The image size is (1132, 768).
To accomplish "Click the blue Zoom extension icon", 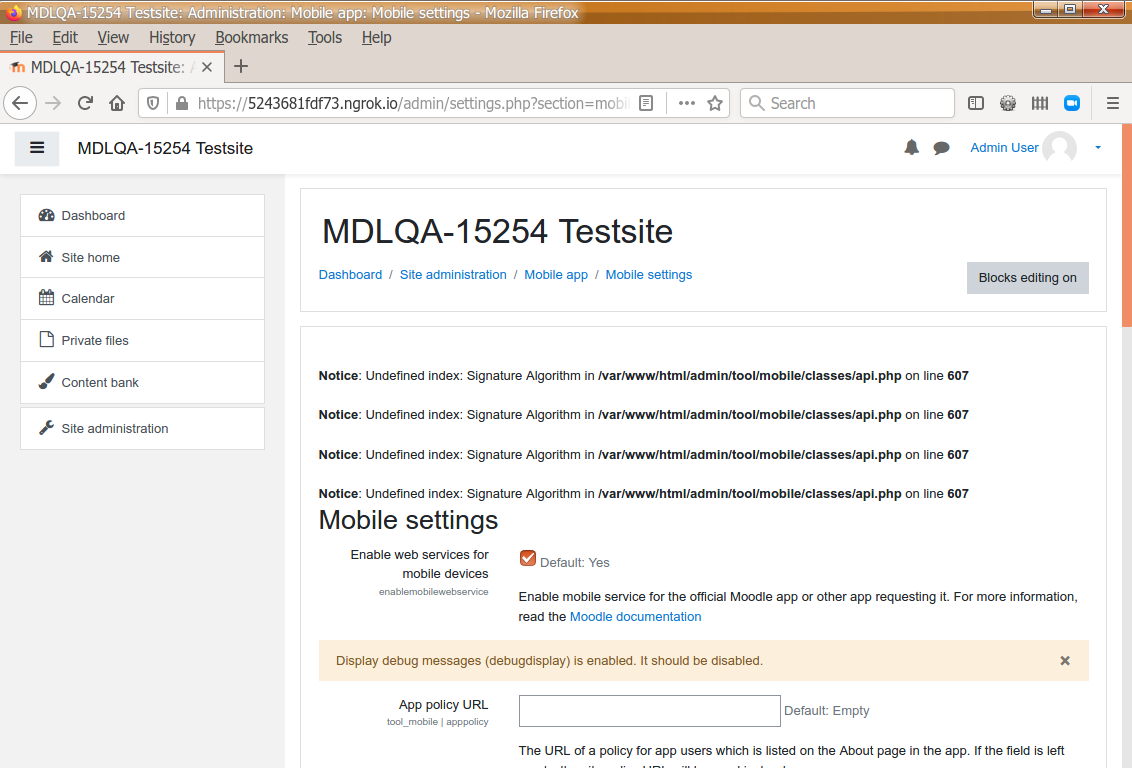I will point(1072,103).
